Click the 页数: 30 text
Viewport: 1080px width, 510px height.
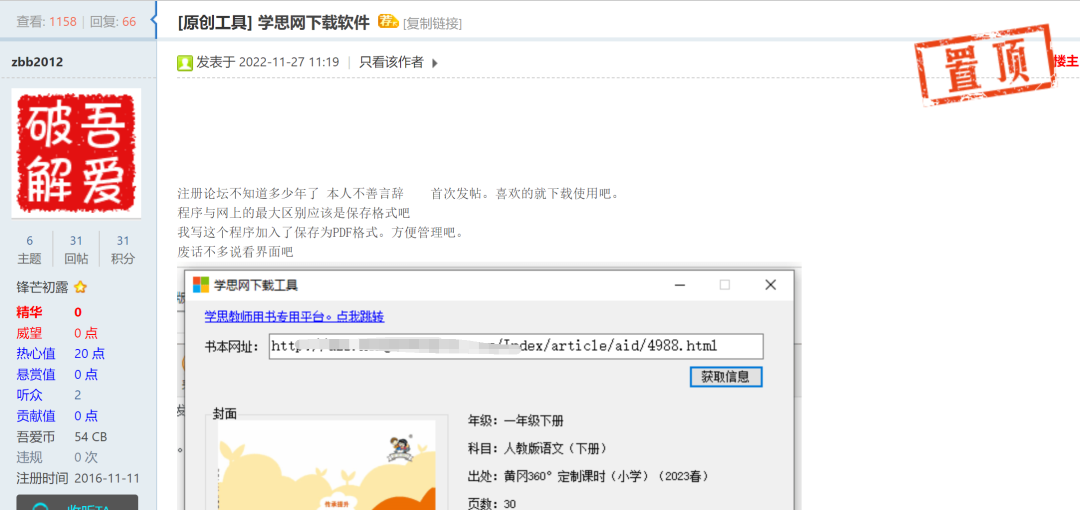point(492,504)
